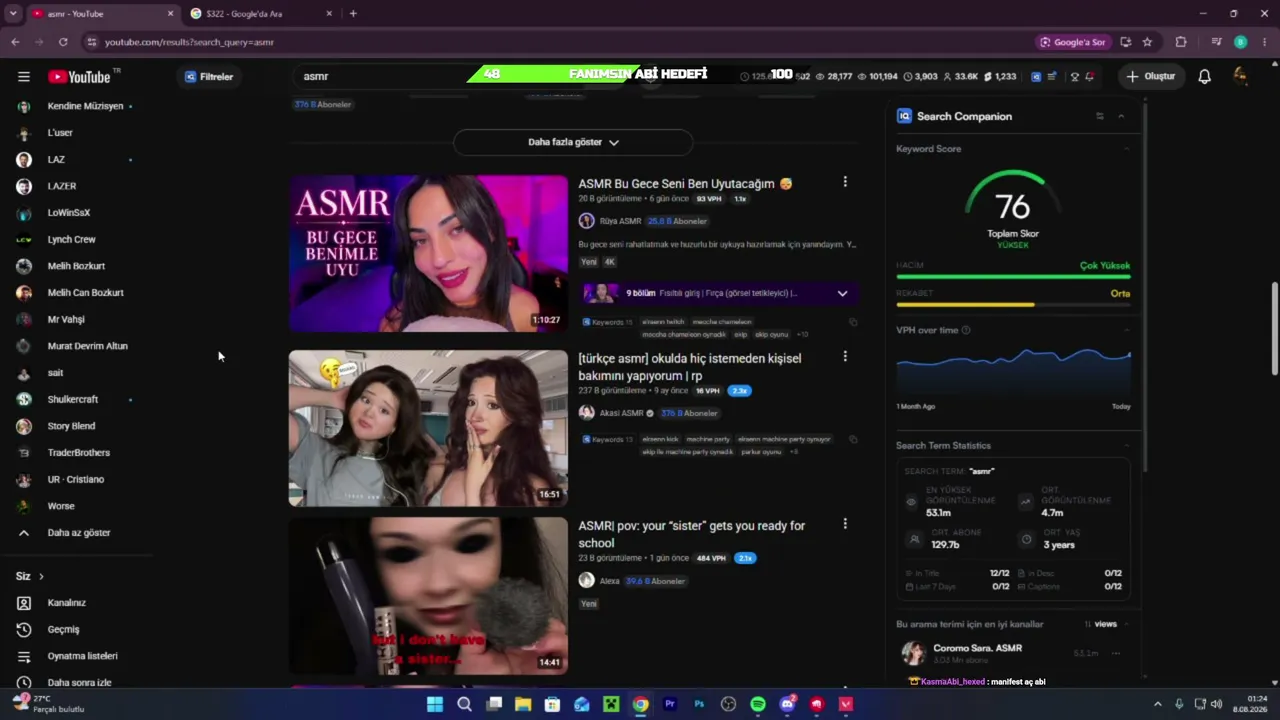The width and height of the screenshot is (1280, 720).
Task: Open 'Daha sonra izle' in the sidebar
Action: 79,683
